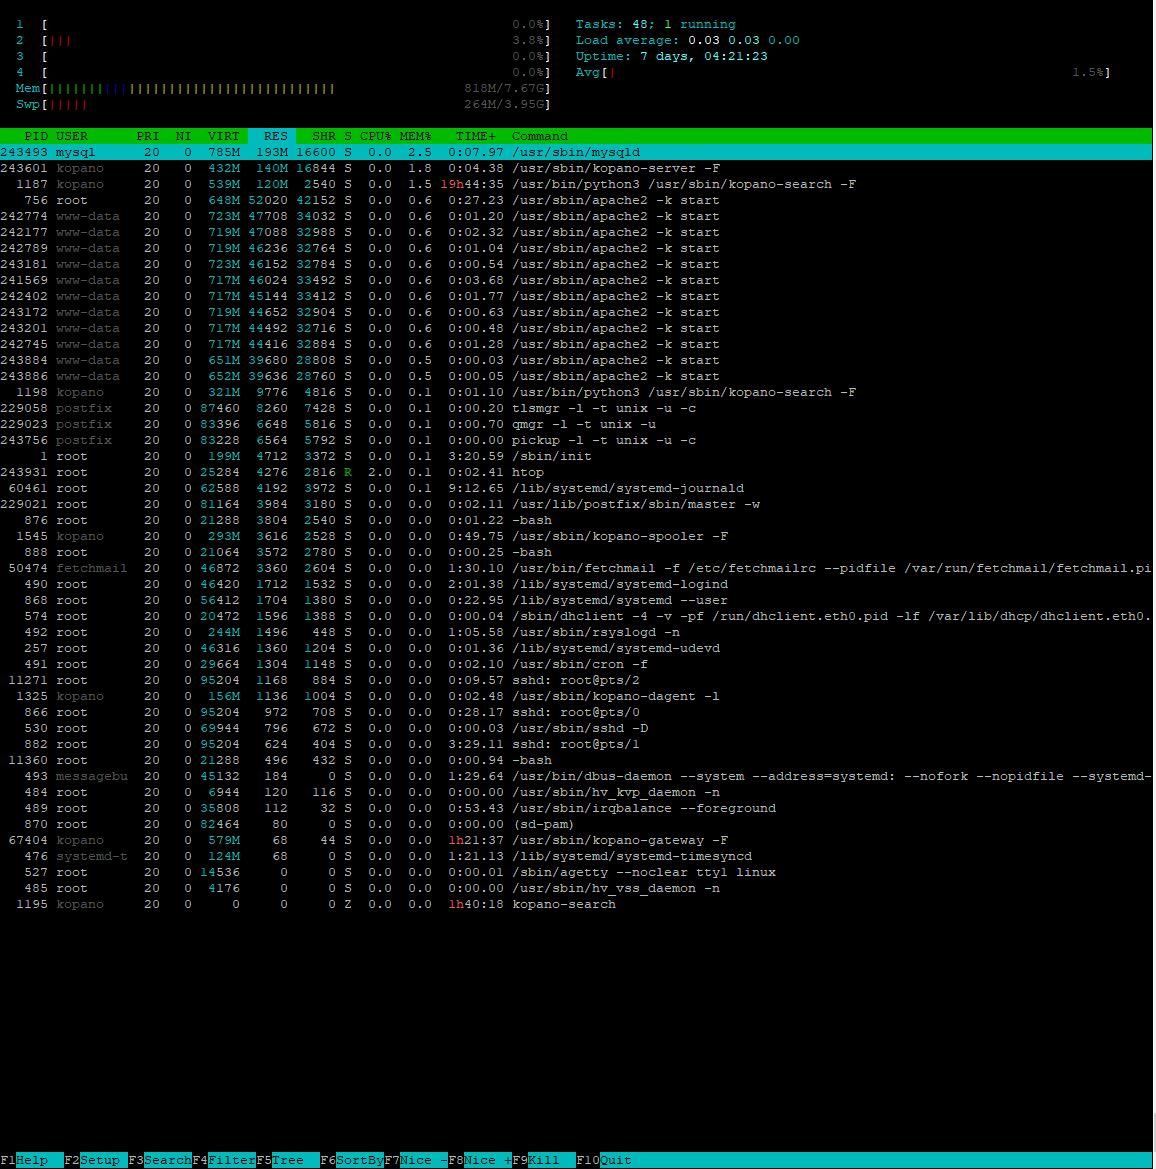Select the /sbin/init process row

576,456
